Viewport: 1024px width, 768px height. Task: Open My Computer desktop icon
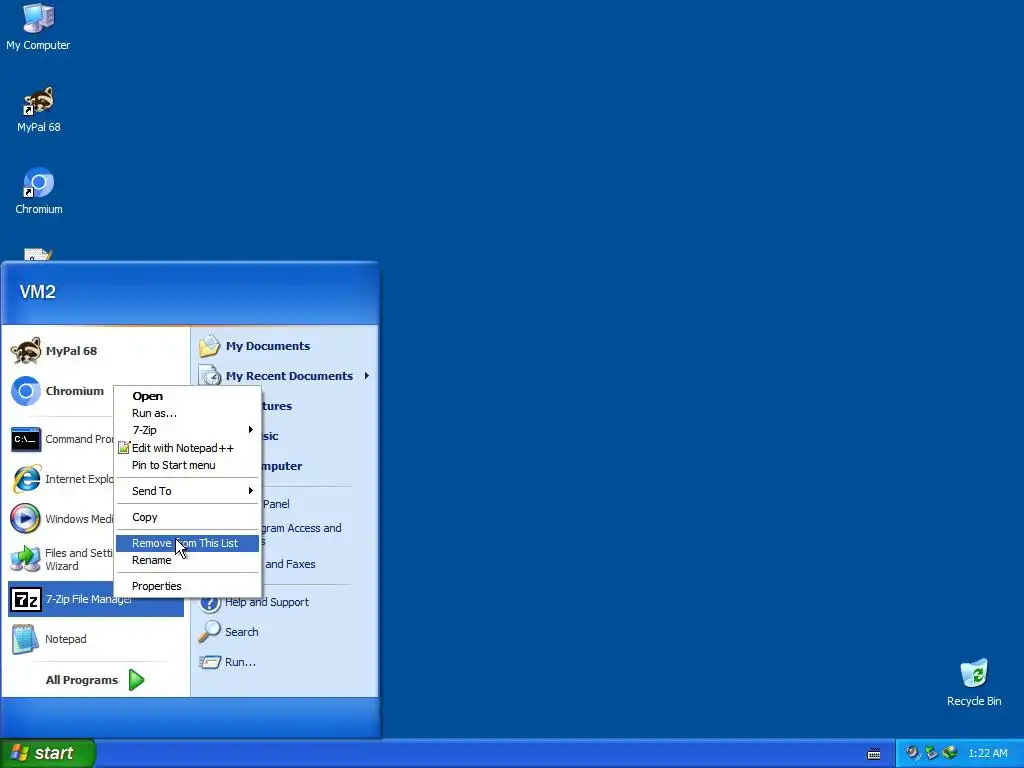tap(38, 27)
